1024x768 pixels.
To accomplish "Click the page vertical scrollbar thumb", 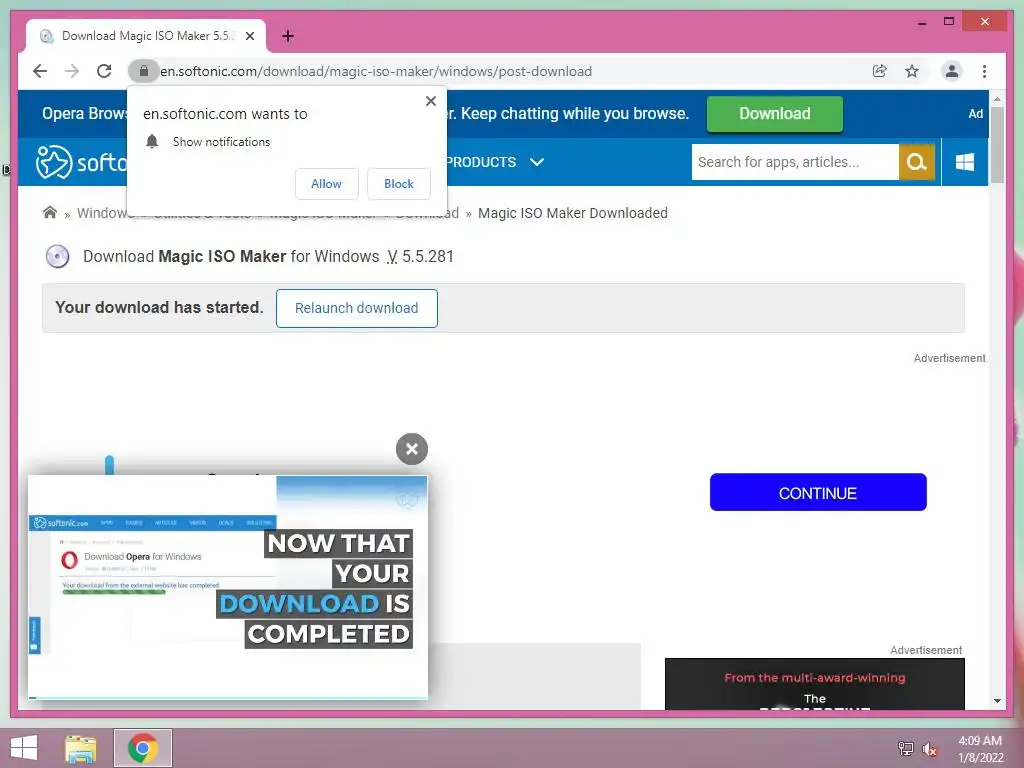I will tap(997, 144).
